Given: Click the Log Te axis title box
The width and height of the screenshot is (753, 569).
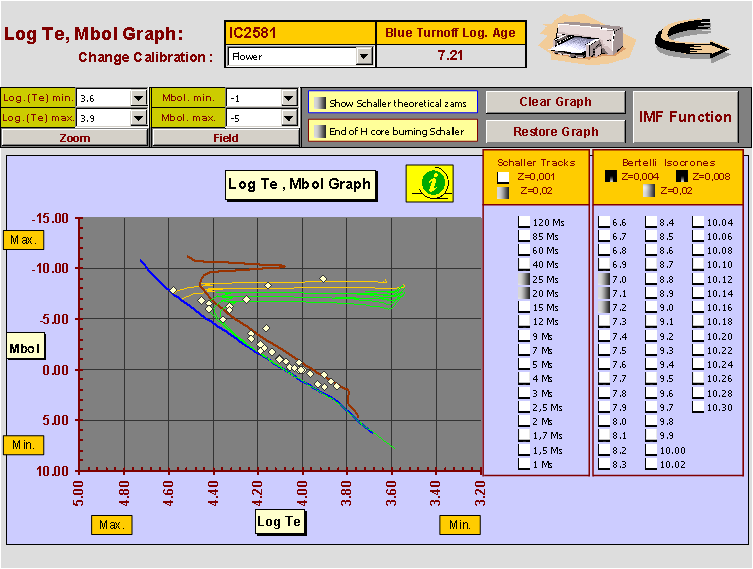Looking at the screenshot, I should point(279,522).
